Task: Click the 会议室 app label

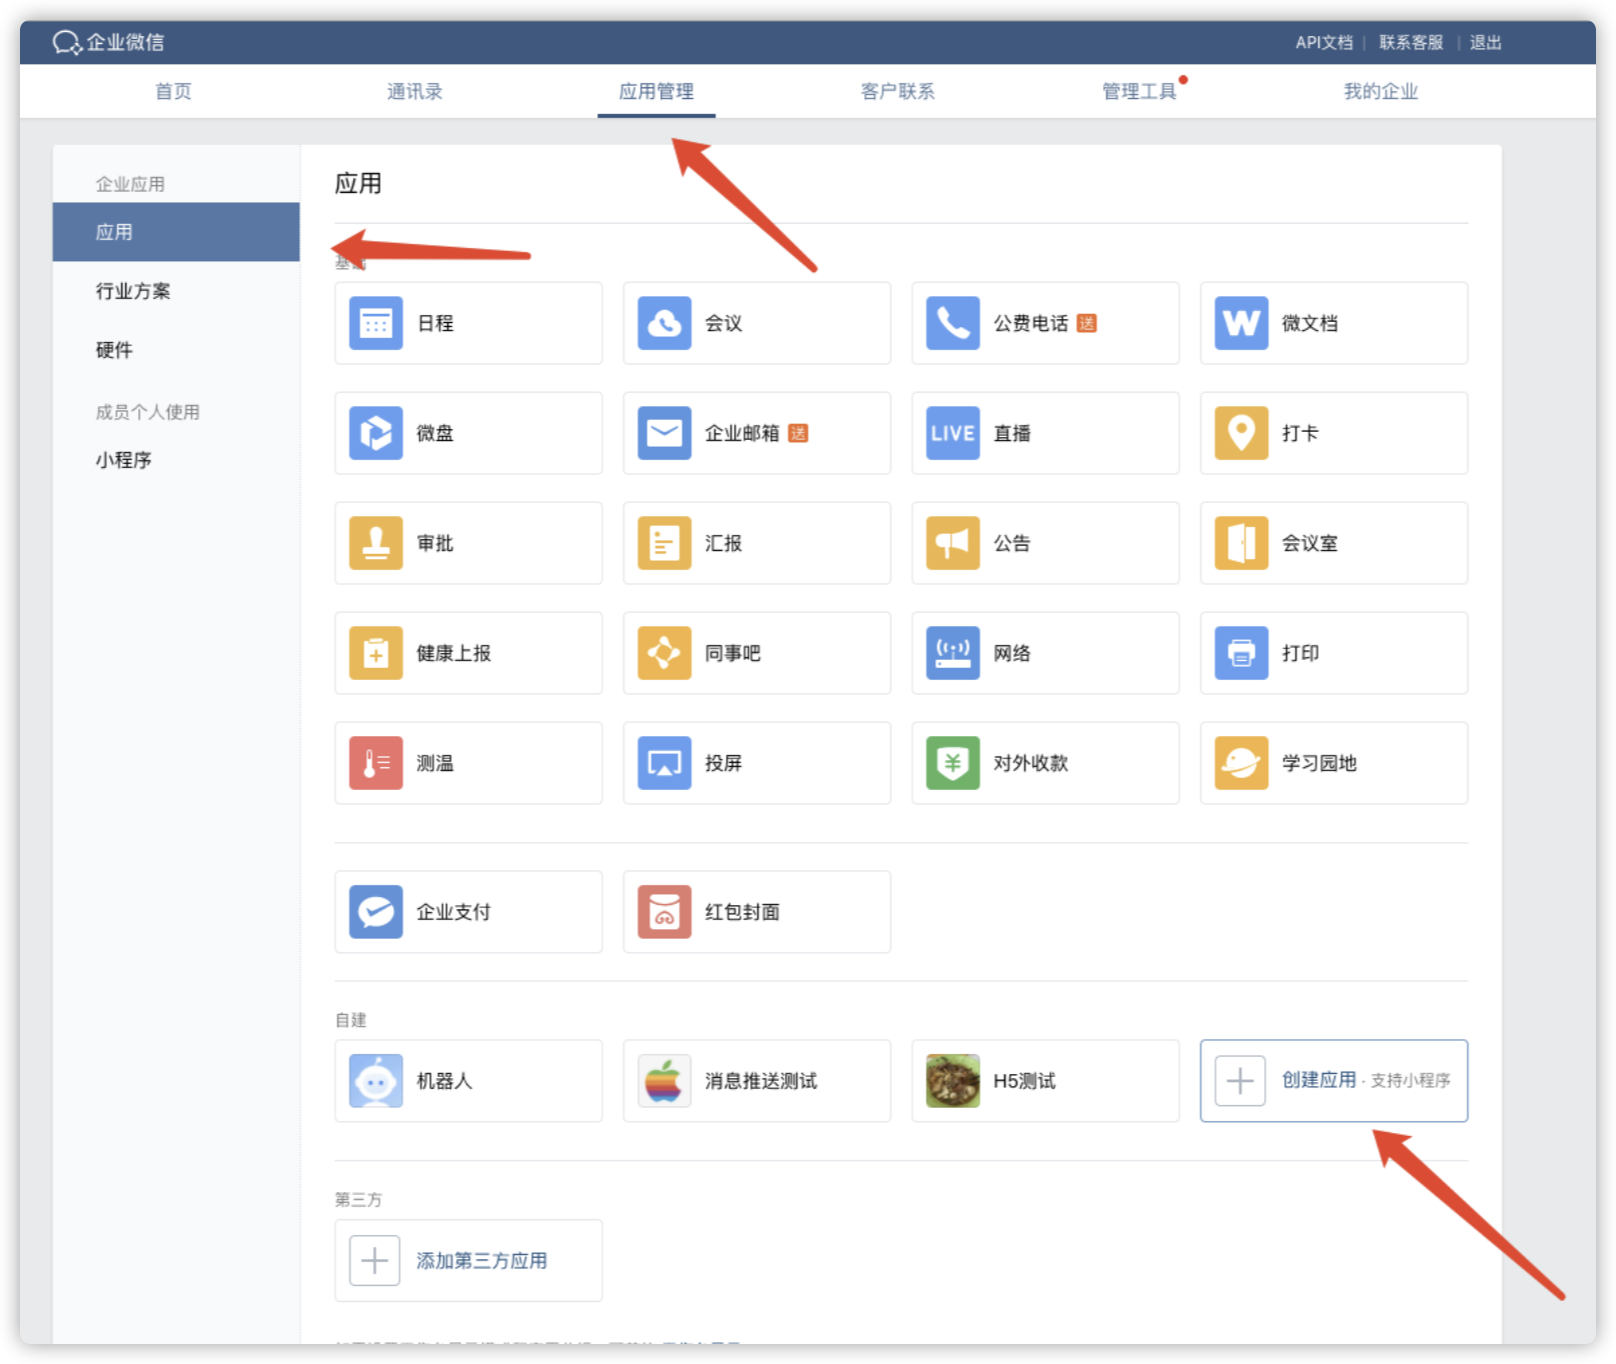Action: point(1310,543)
